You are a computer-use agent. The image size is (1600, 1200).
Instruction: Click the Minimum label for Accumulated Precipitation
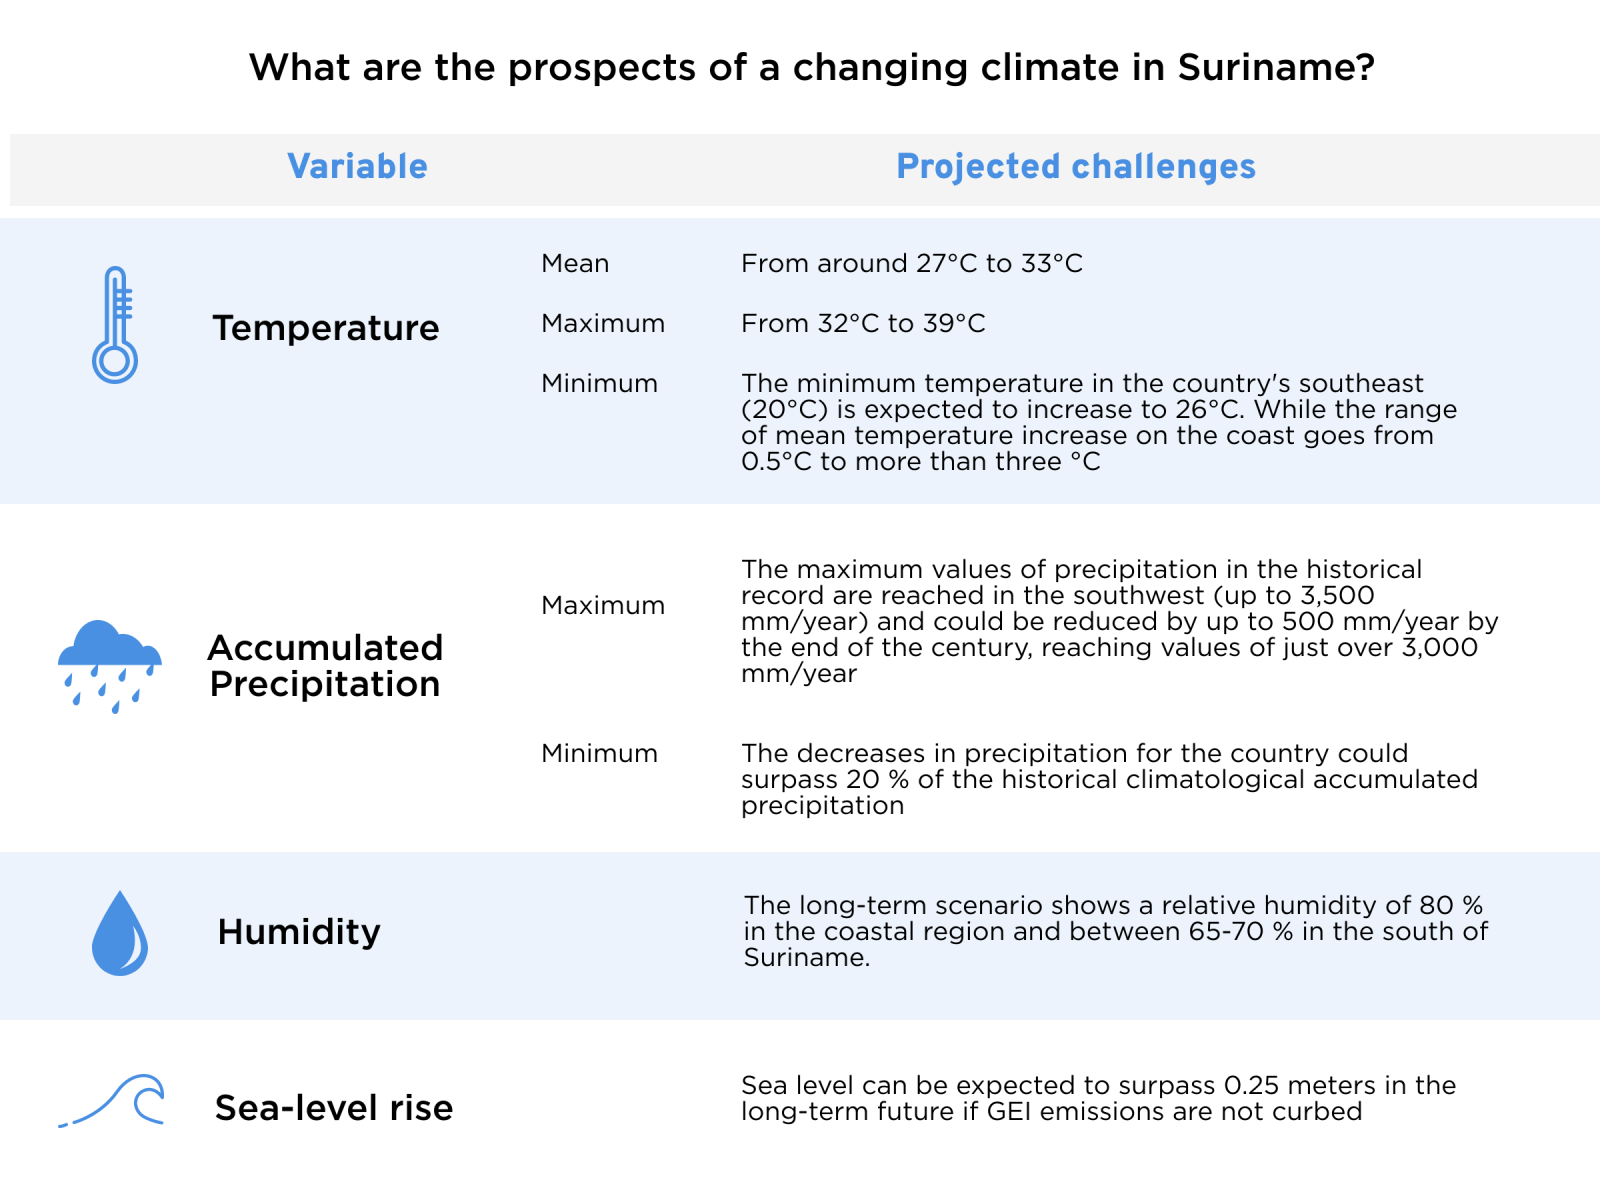[599, 754]
